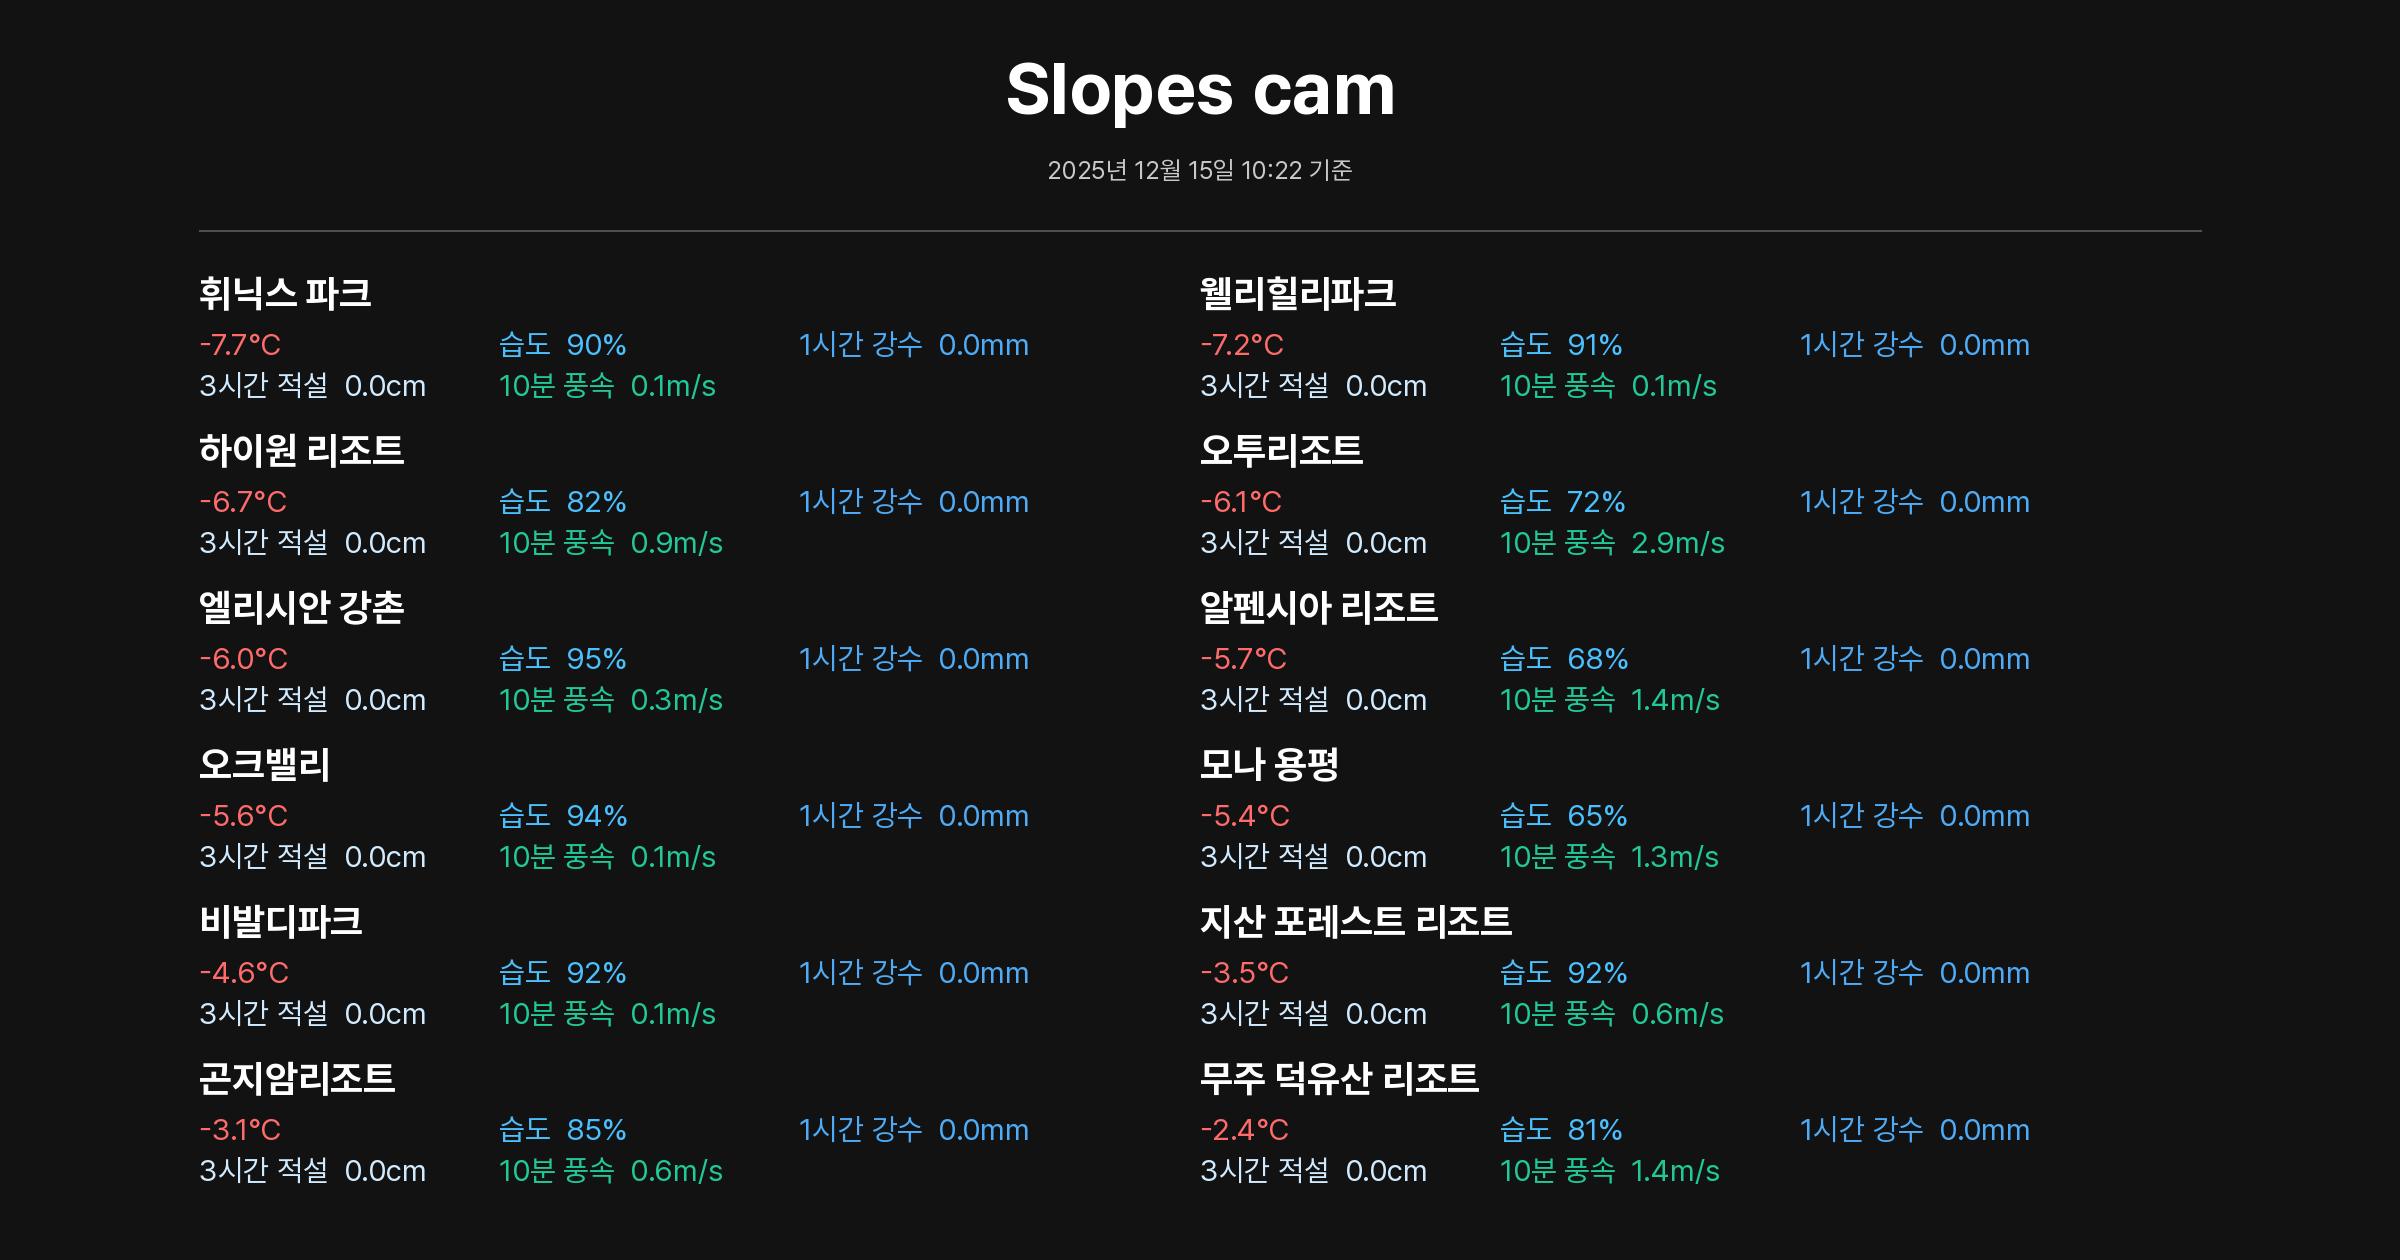Select the 하이원 리조트 resort title
The image size is (2400, 1260).
tap(301, 451)
